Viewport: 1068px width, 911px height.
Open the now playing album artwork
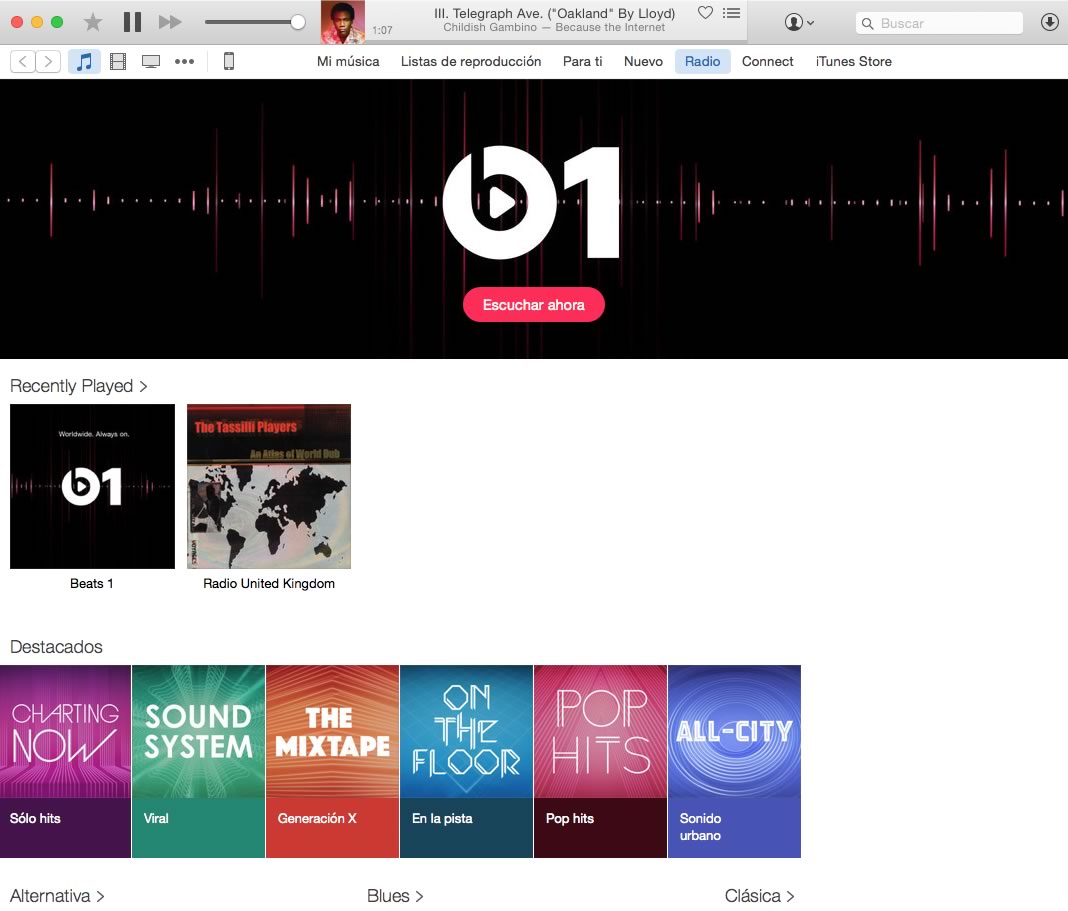tap(343, 22)
